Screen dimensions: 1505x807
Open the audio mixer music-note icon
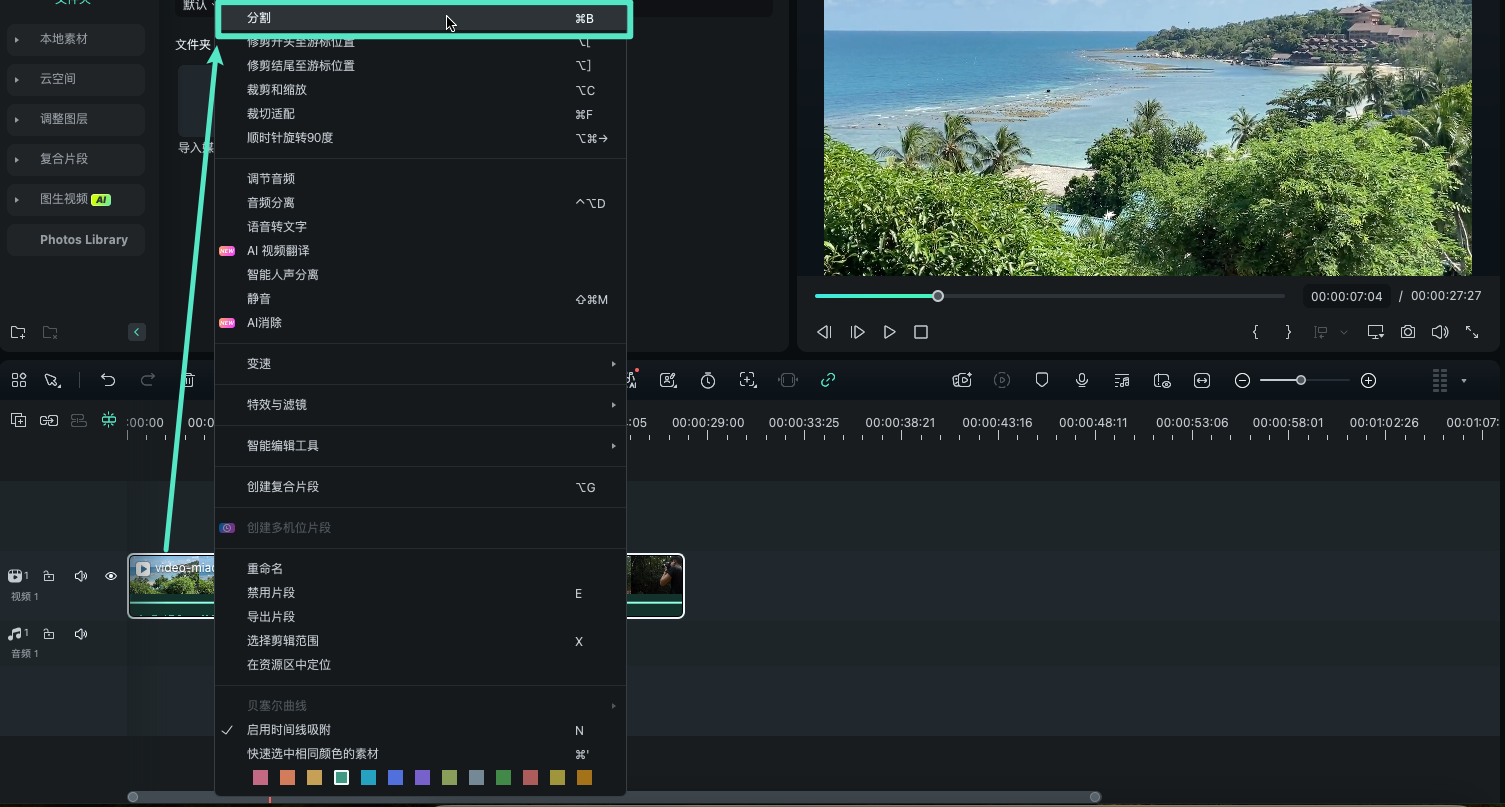1122,380
